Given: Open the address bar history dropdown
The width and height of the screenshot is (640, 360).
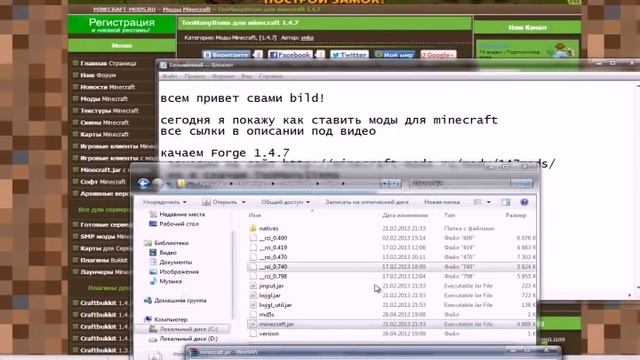Looking at the screenshot, I should pos(384,184).
